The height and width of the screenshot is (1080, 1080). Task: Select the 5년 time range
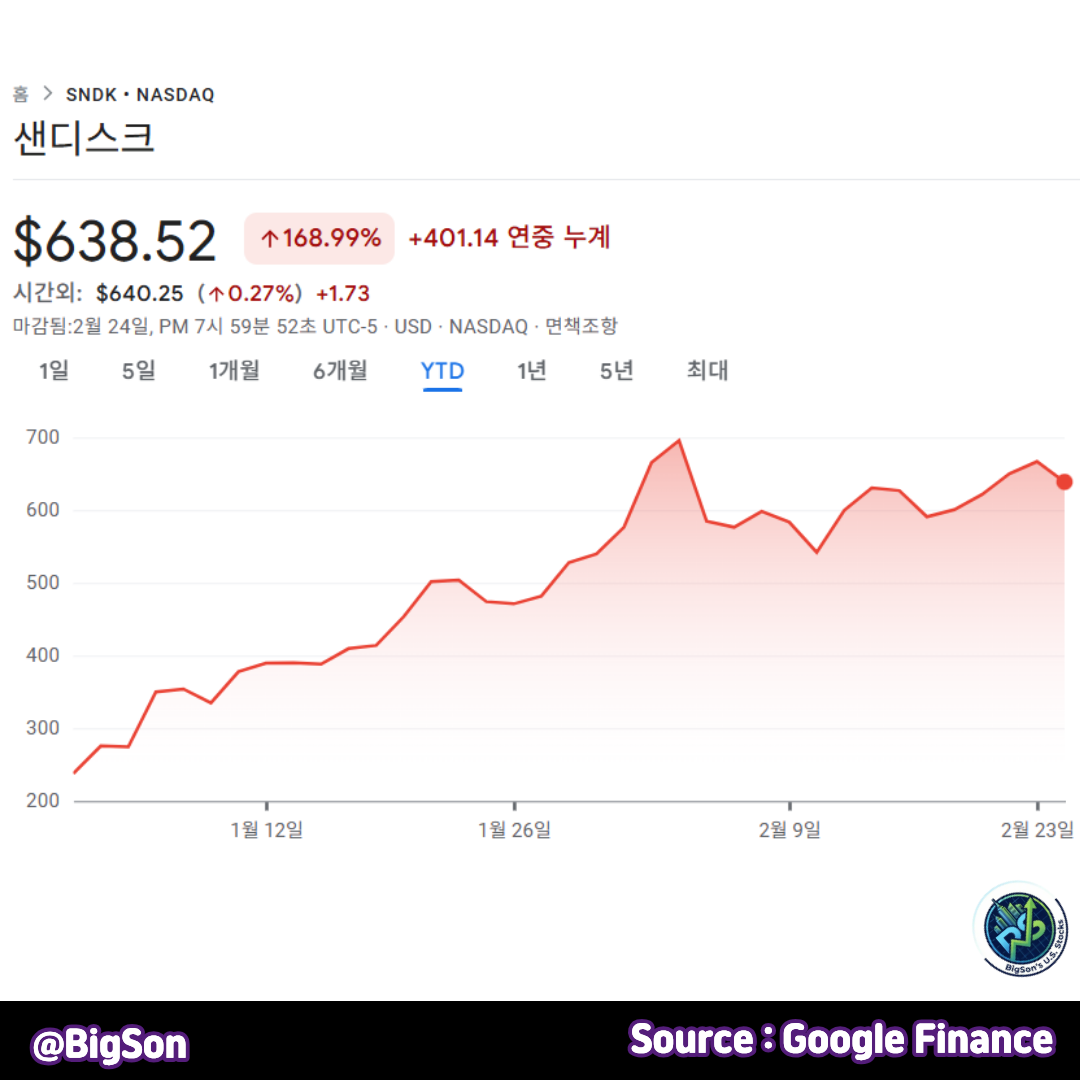[x=614, y=371]
